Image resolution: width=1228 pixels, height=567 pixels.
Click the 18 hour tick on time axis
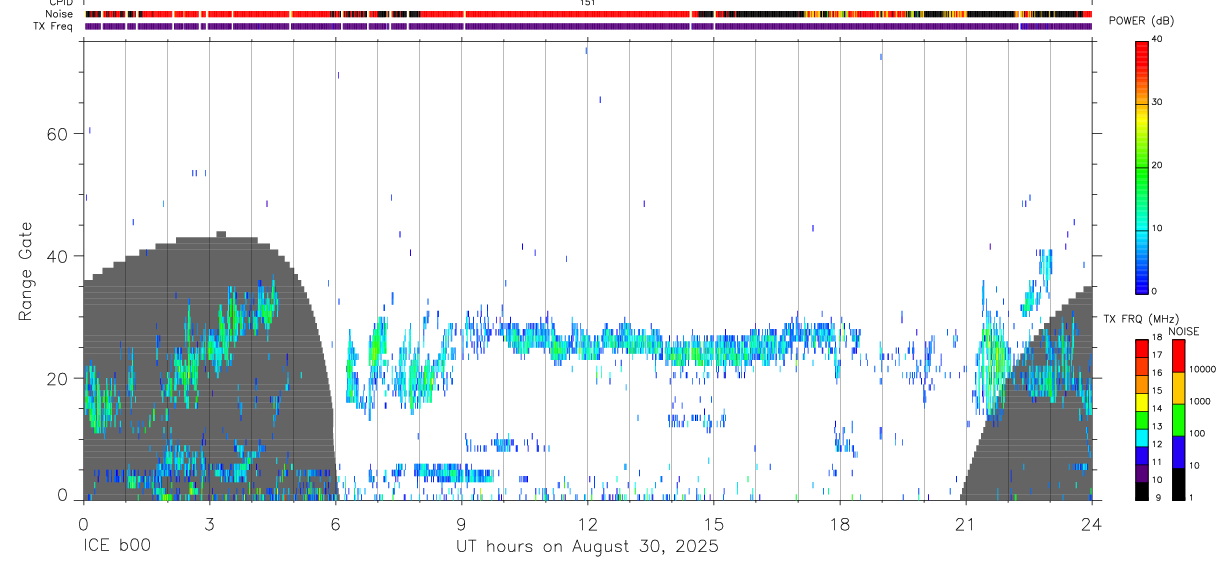[x=839, y=522]
